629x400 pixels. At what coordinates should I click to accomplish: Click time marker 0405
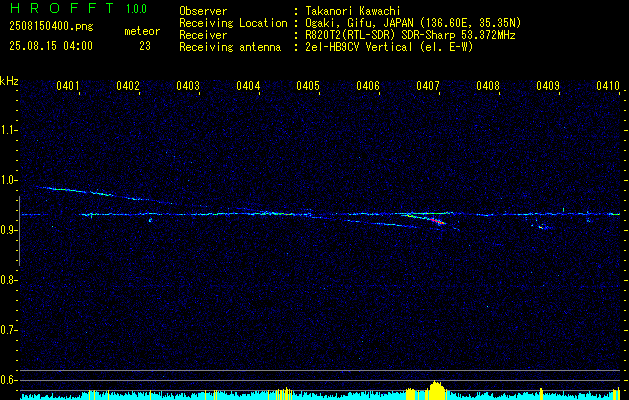coord(308,85)
